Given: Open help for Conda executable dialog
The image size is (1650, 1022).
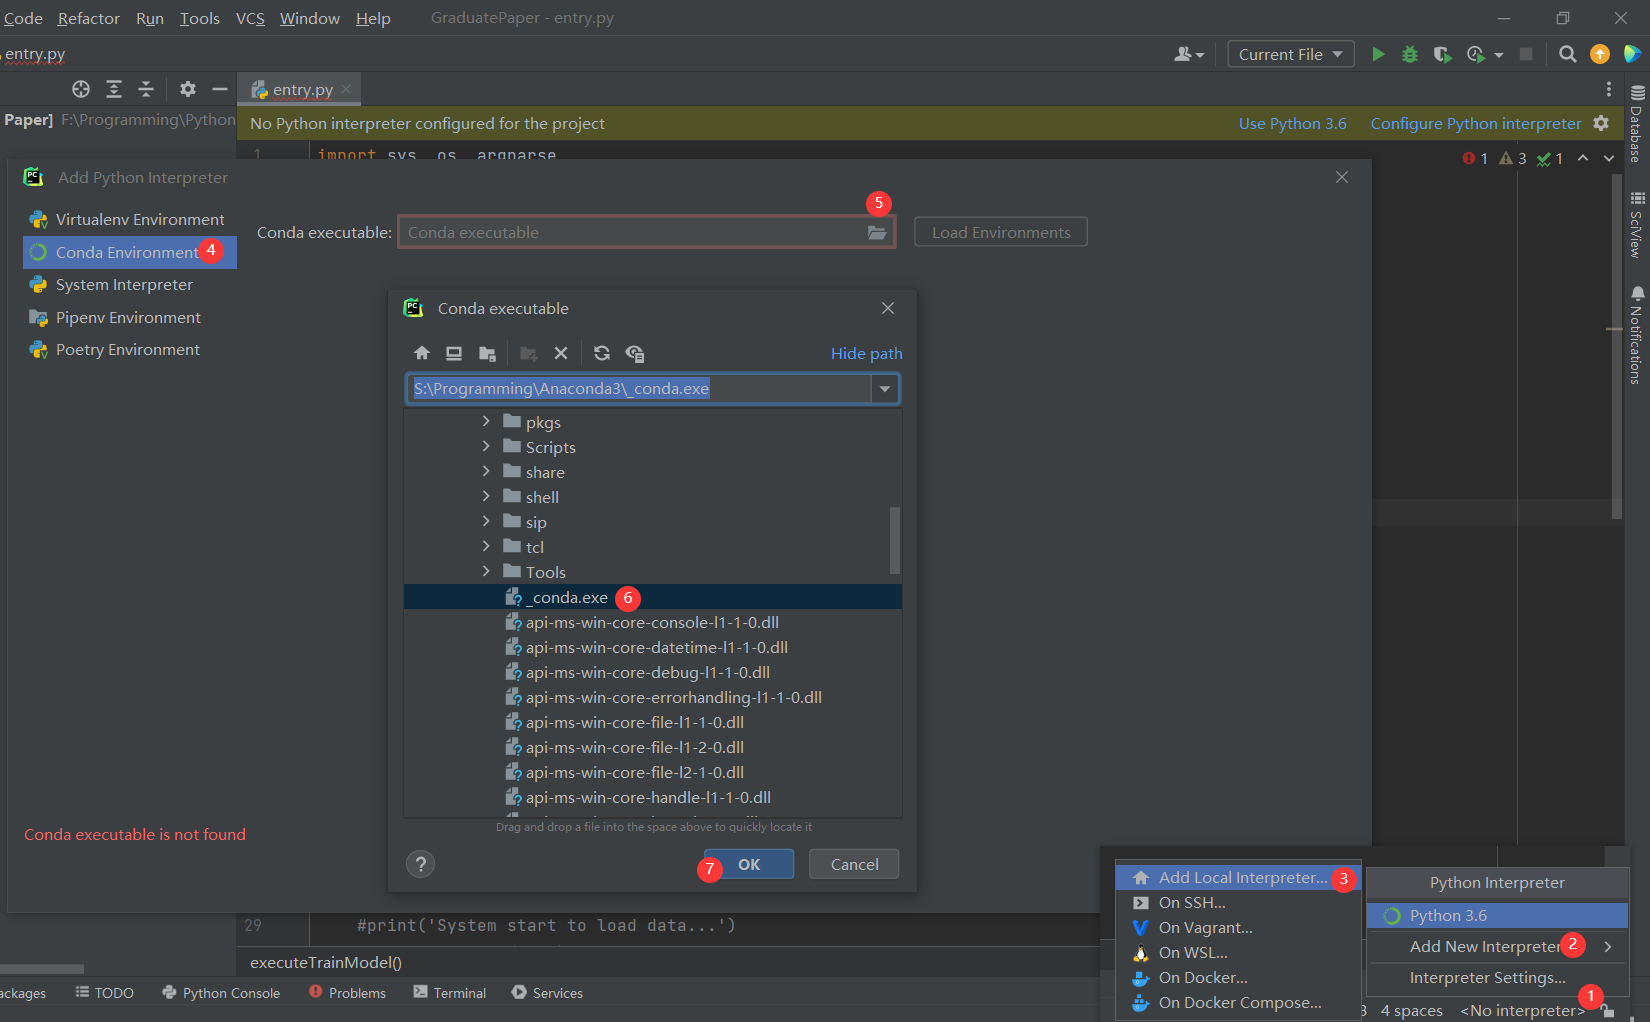Looking at the screenshot, I should pos(421,864).
